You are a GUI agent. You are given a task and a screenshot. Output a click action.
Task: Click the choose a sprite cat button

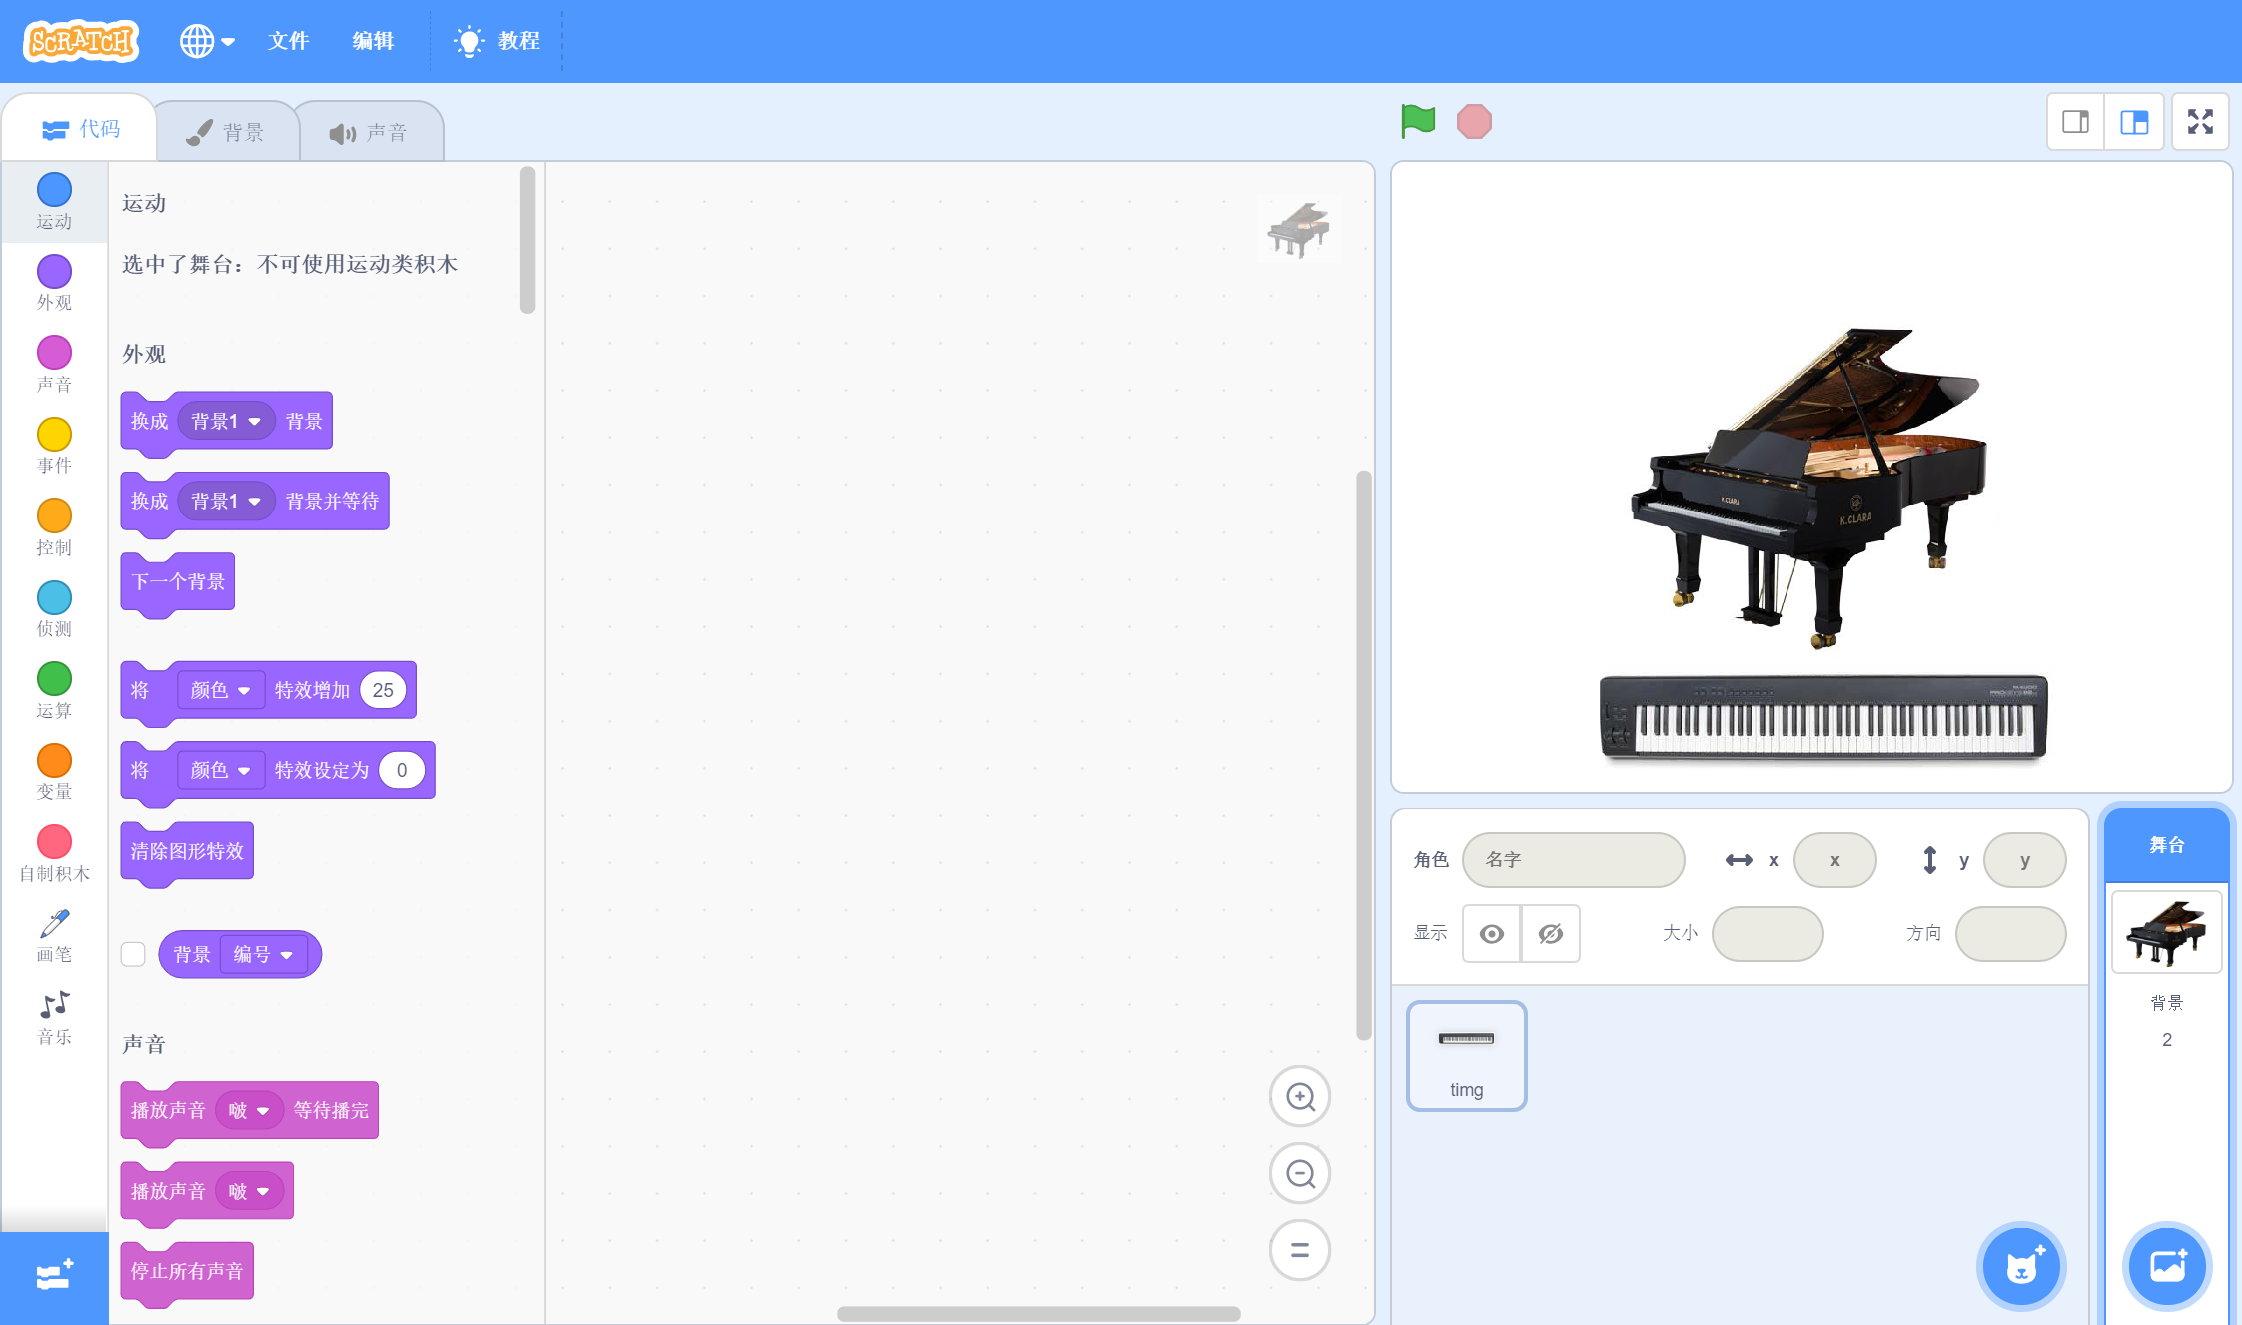[x=2021, y=1267]
